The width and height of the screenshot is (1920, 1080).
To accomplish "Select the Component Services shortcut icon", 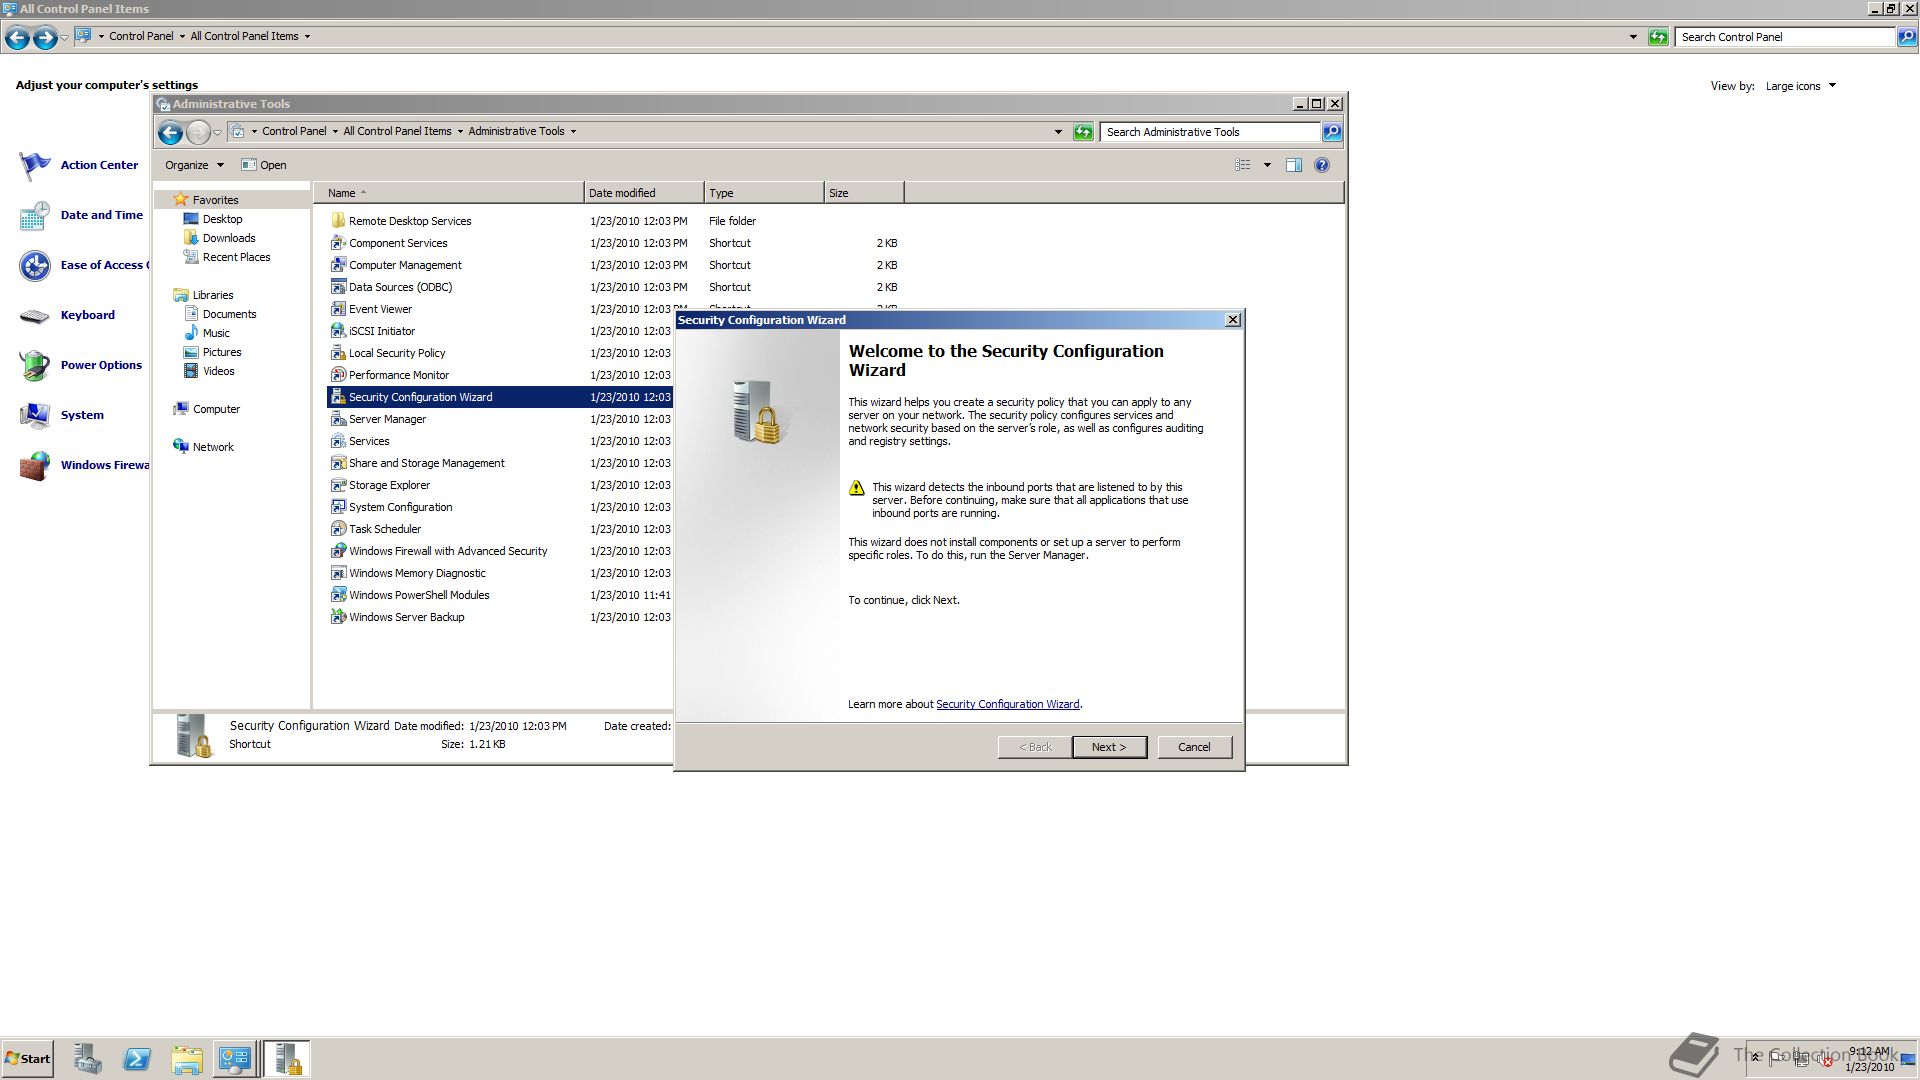I will pyautogui.click(x=338, y=243).
